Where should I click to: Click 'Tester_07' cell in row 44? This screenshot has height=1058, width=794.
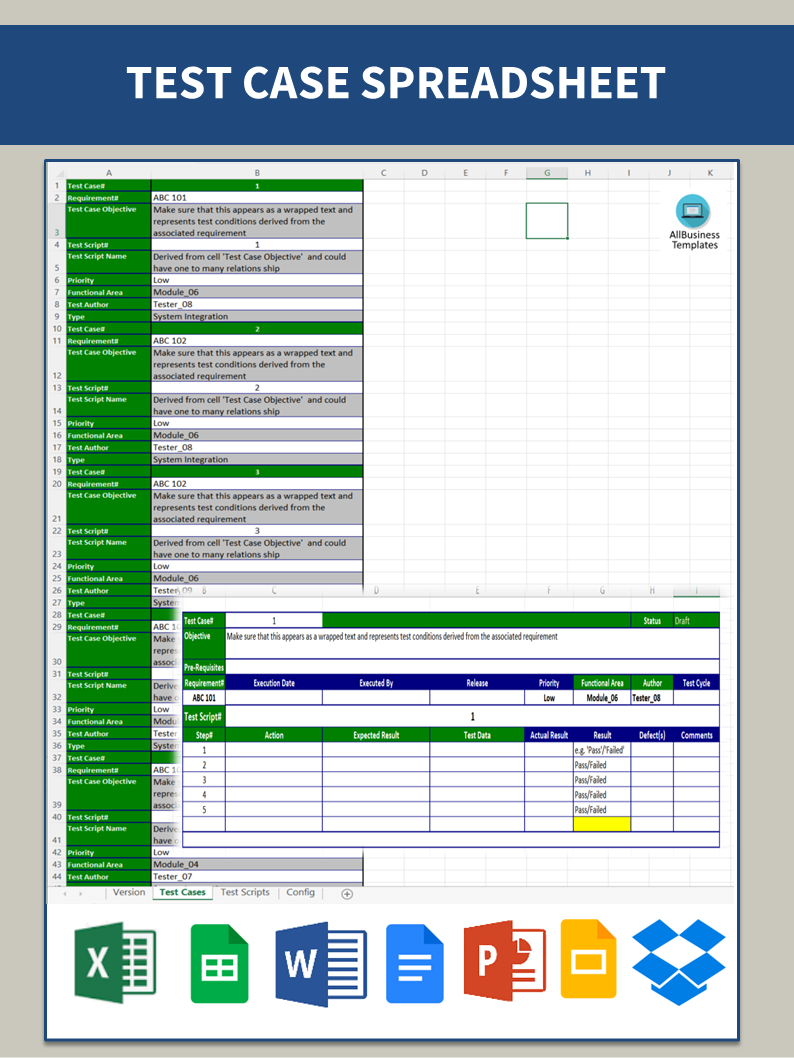257,876
